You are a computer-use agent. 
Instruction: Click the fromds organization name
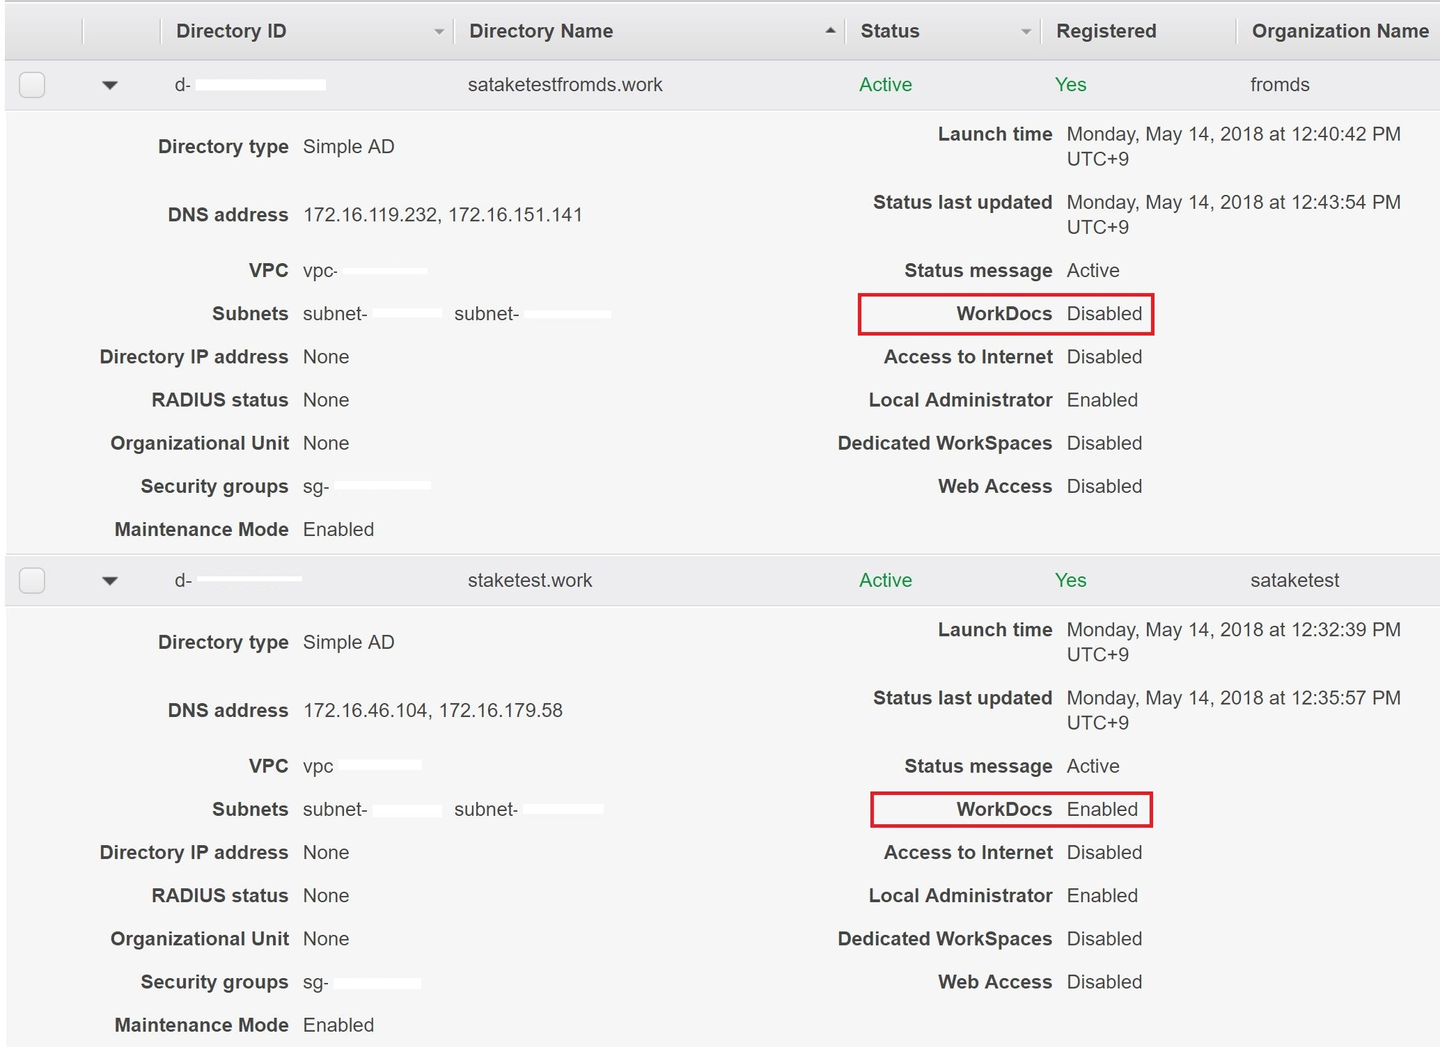1280,85
